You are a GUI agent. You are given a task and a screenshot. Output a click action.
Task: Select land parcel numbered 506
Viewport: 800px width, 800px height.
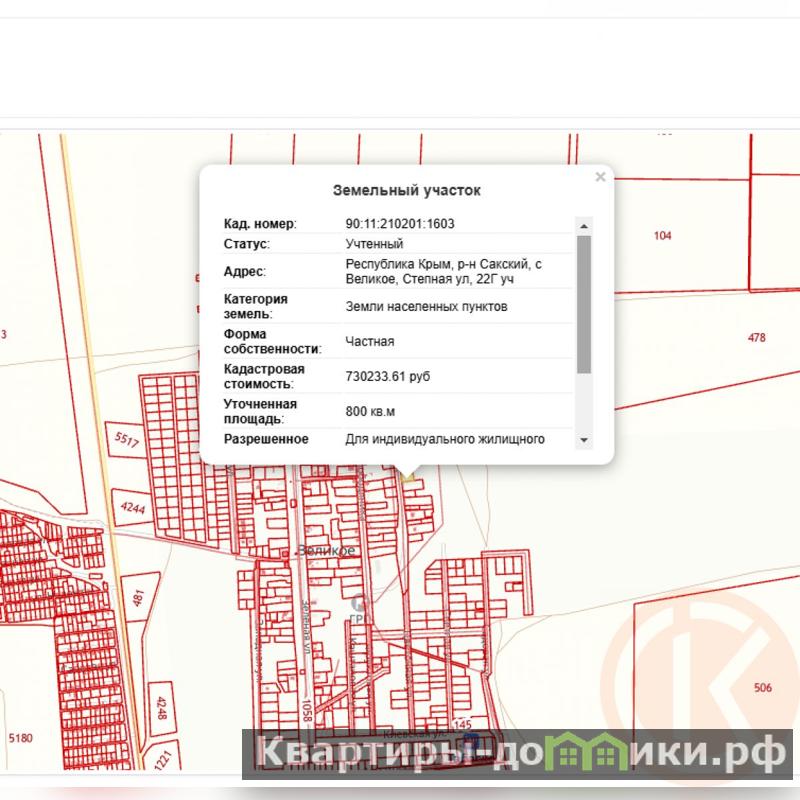[x=763, y=688]
